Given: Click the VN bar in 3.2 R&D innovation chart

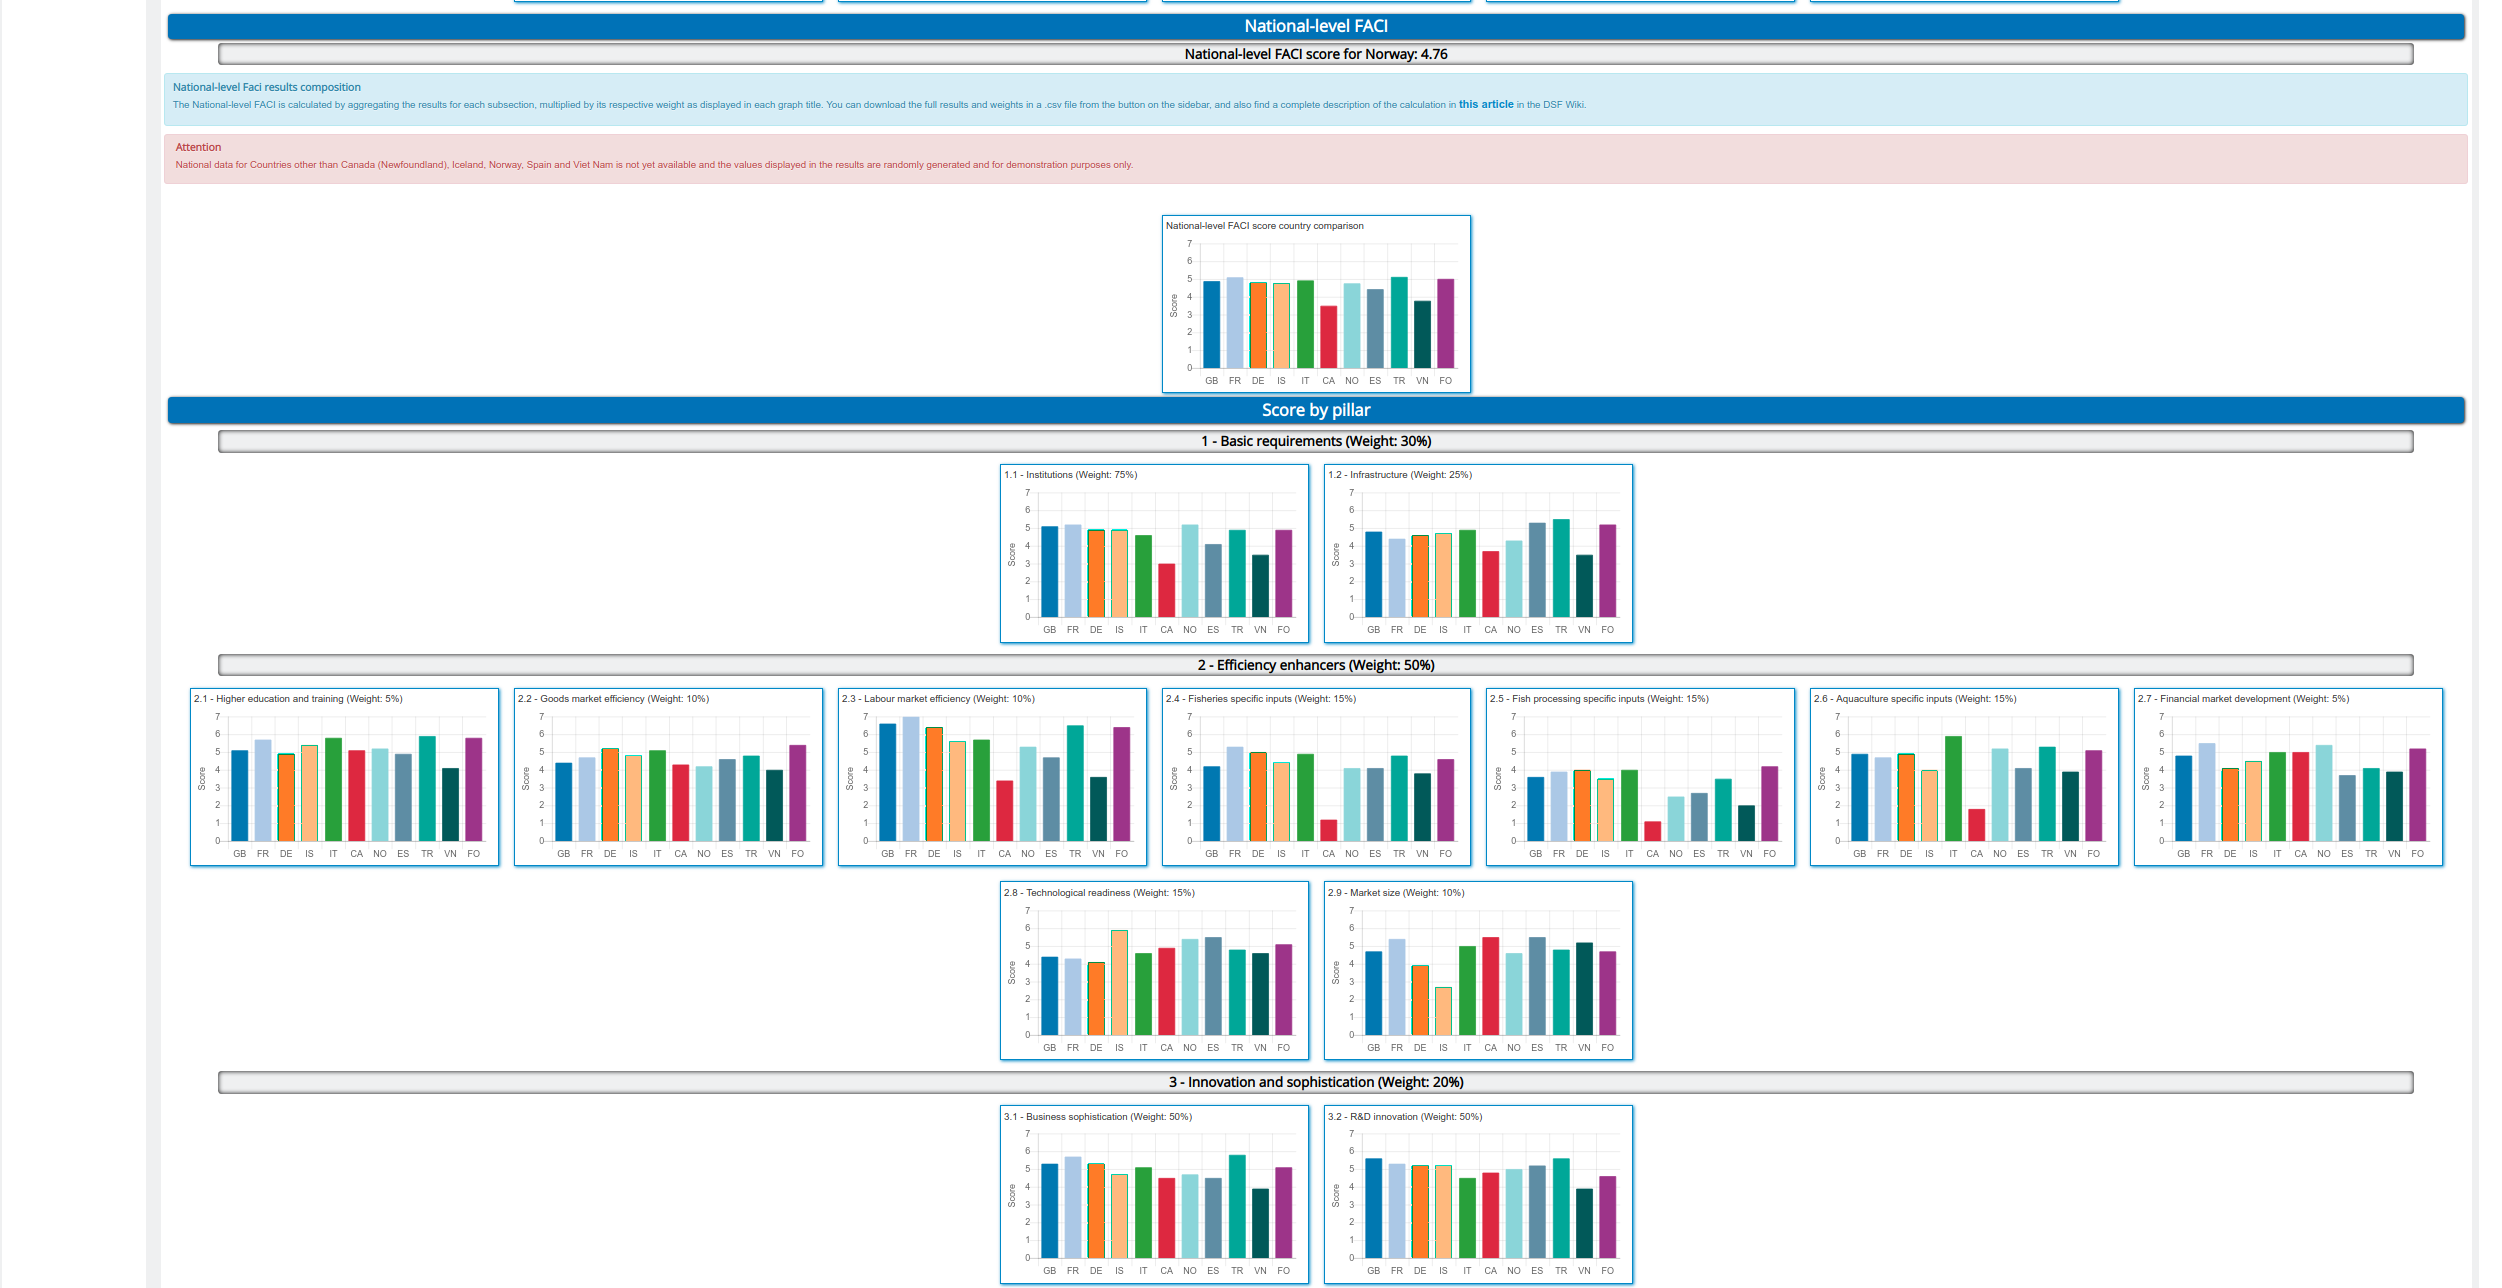Looking at the screenshot, I should point(1584,1224).
